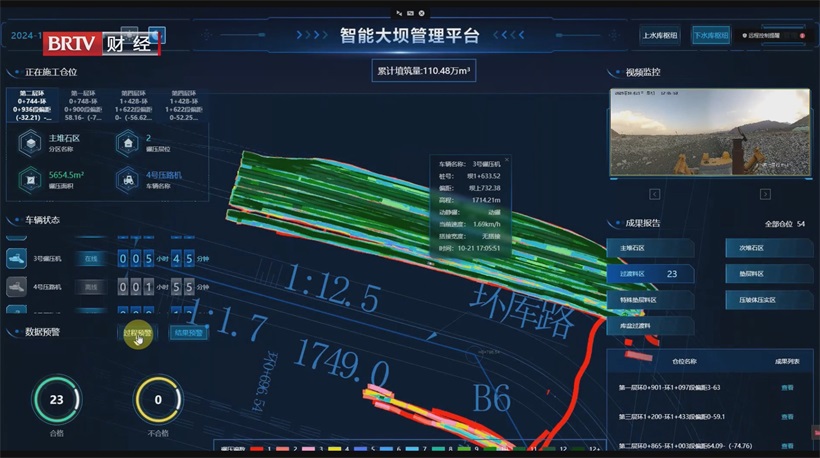Click the 合格 gauge showing 23
Viewport: 820px width, 458px height.
[56, 400]
